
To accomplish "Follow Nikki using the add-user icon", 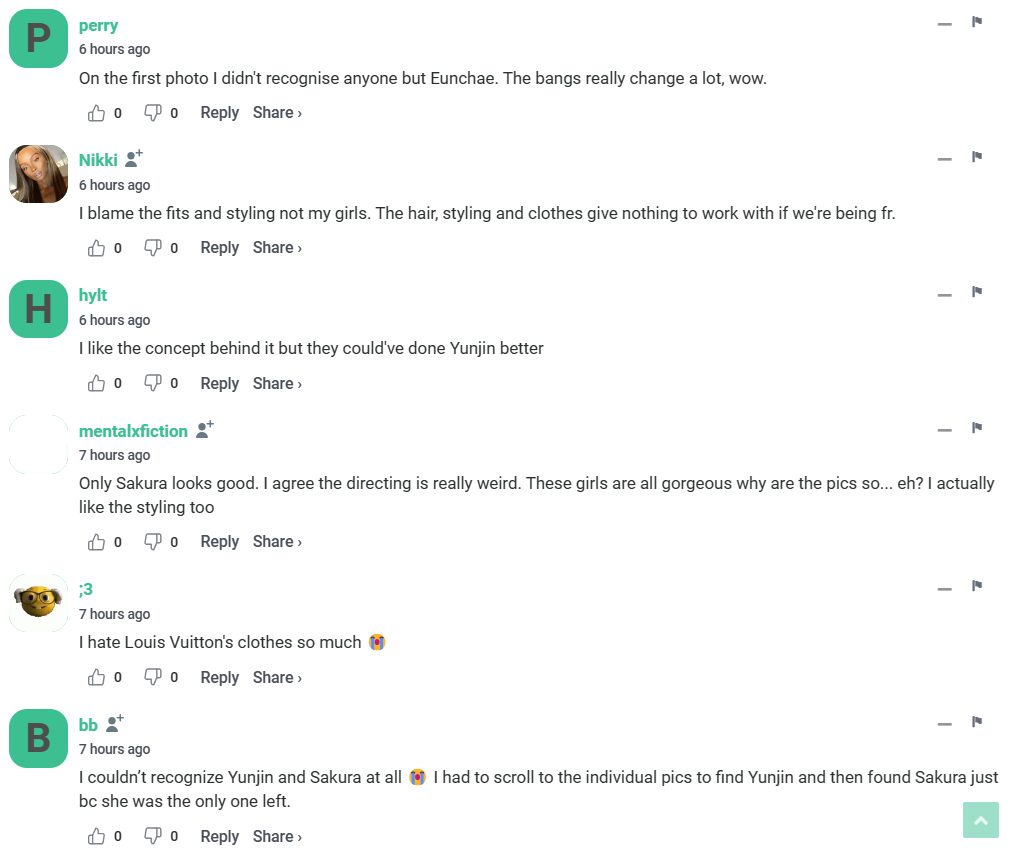I will (134, 159).
